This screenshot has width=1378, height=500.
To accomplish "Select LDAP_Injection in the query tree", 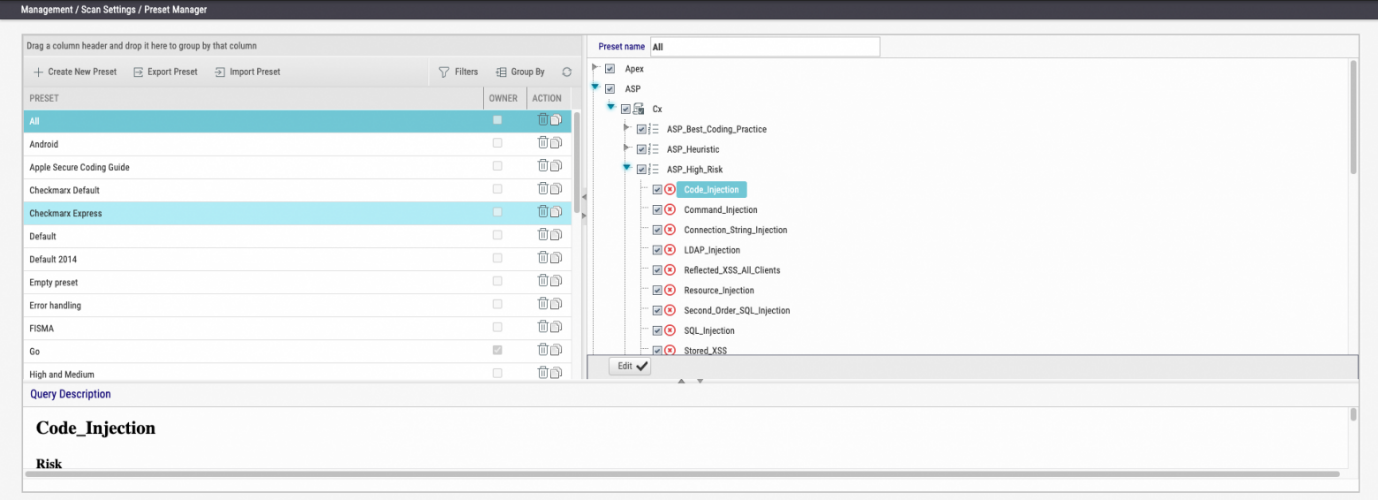I will pos(712,250).
